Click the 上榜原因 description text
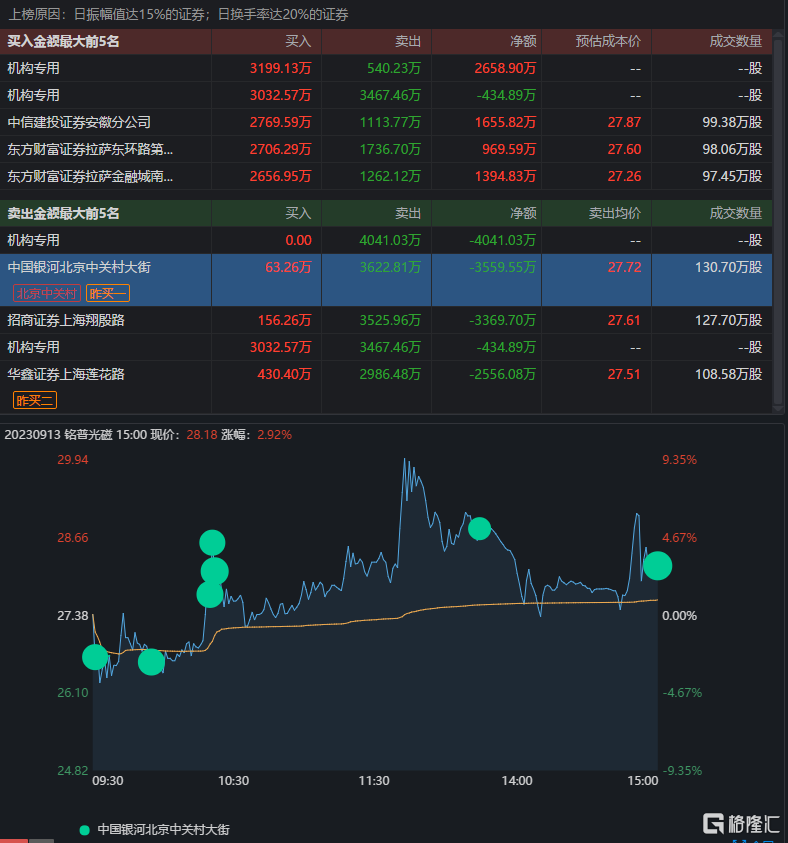Viewport: 788px width, 843px height. [x=178, y=15]
